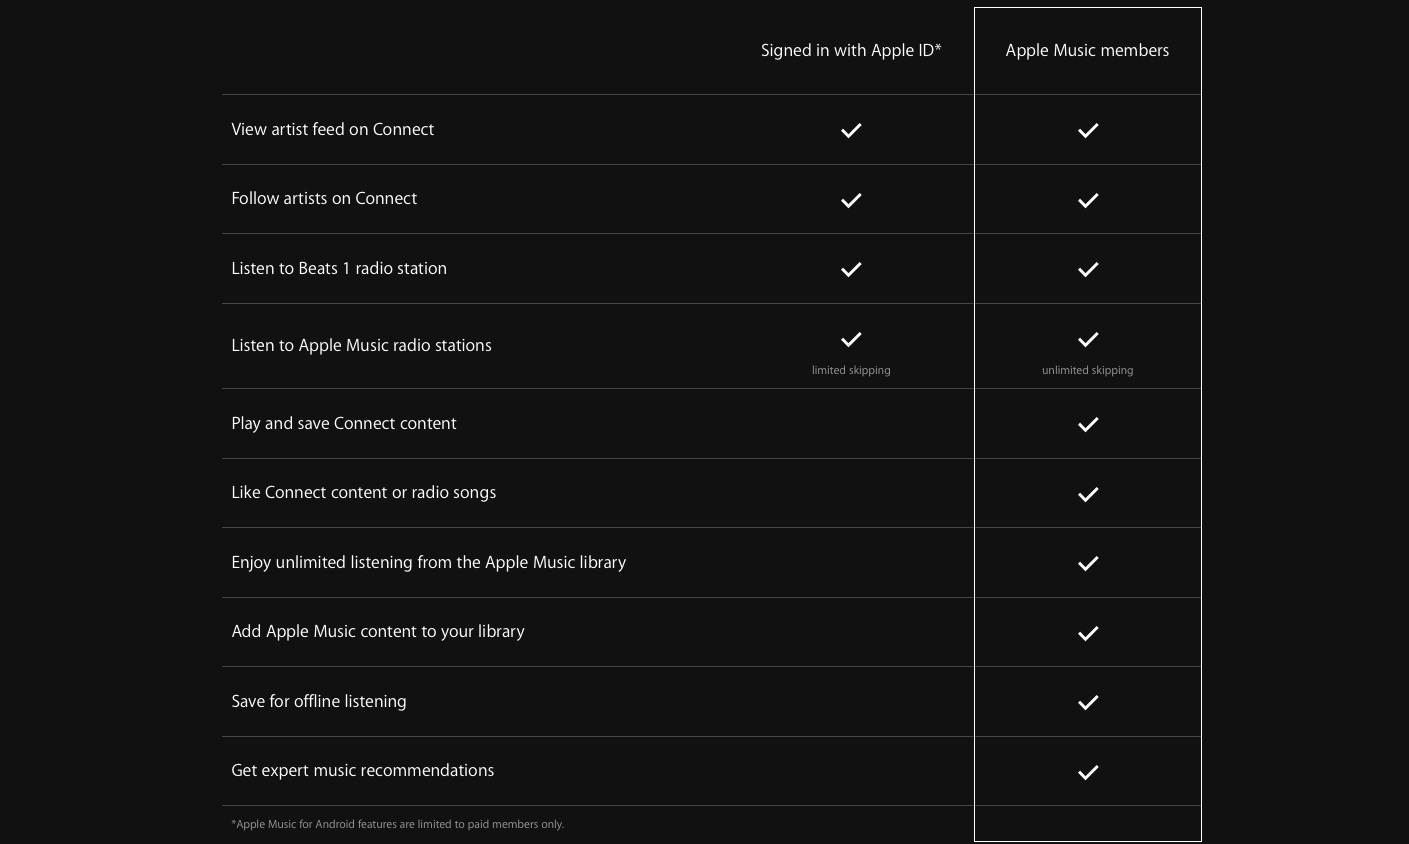Click members checkmark for Play and save Connect content
The height and width of the screenshot is (844, 1409).
(x=1088, y=424)
